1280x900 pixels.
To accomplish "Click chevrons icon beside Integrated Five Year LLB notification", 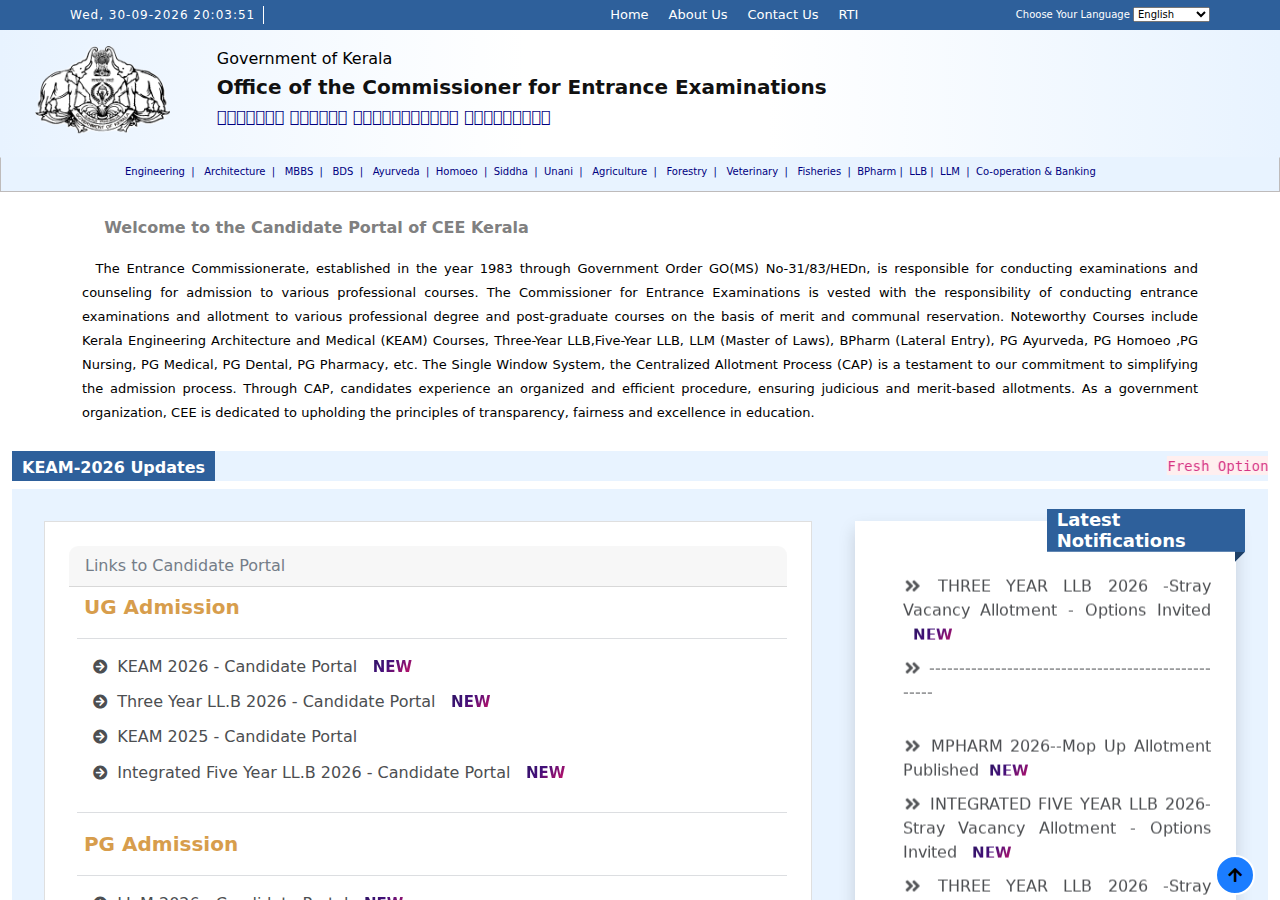I will (912, 804).
